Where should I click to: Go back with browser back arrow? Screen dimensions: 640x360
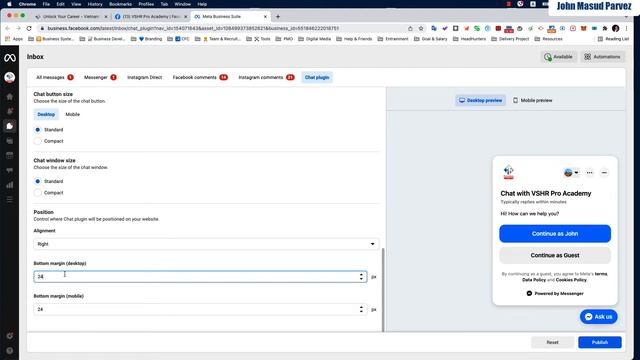tap(8, 28)
